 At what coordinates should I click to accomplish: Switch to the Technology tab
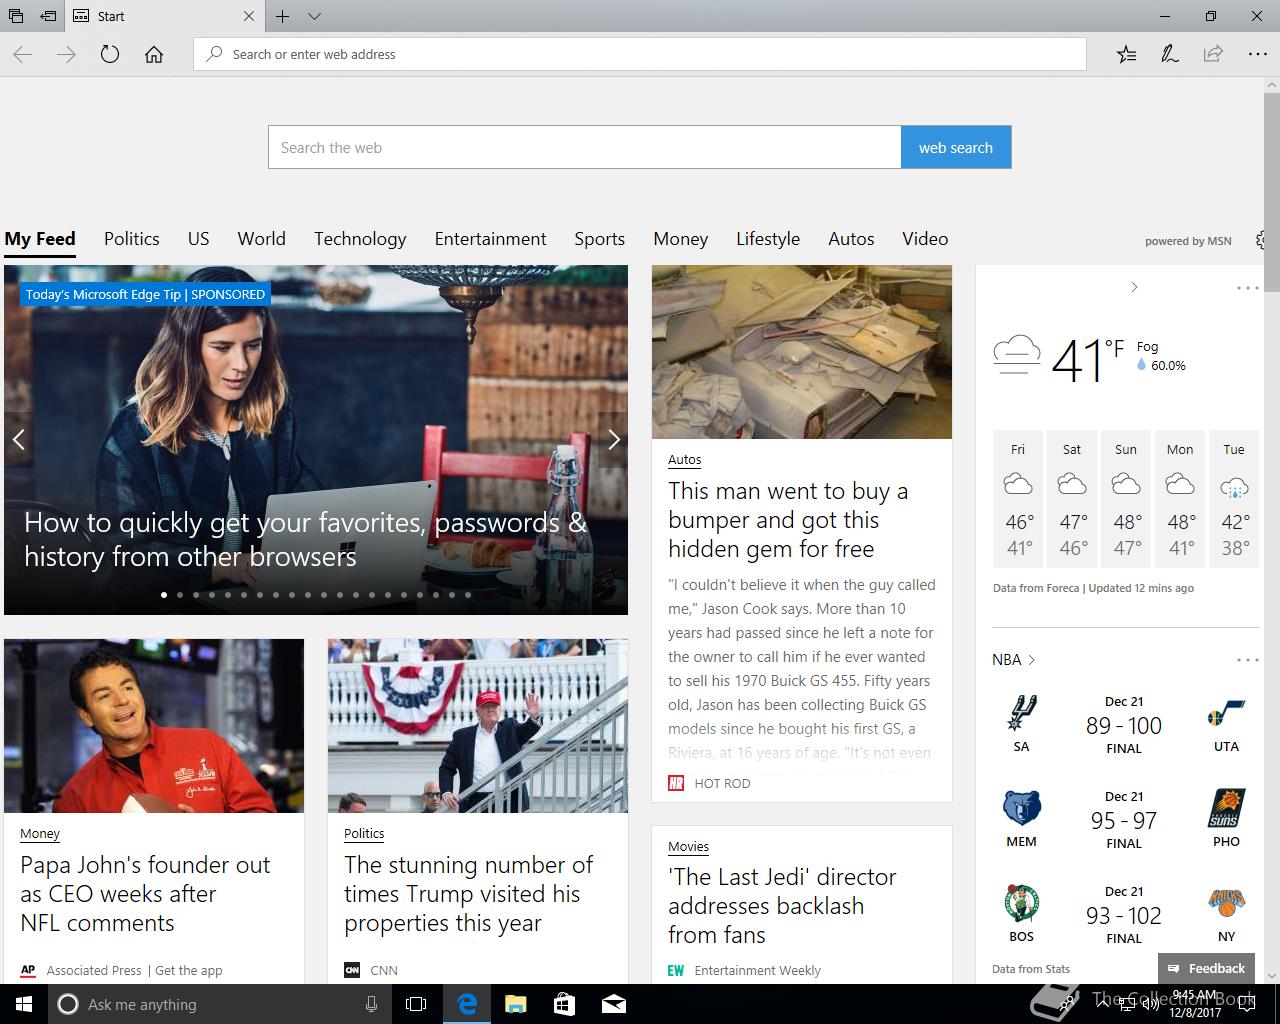(x=360, y=239)
